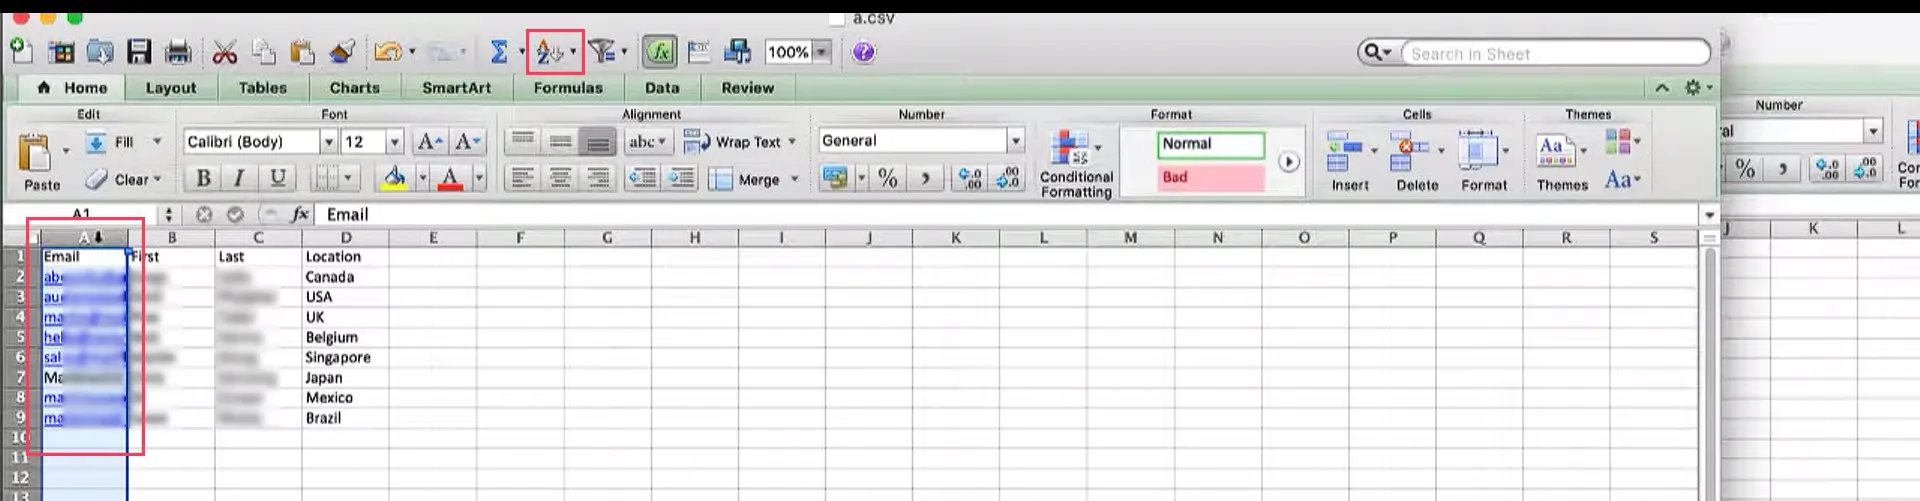Open the Layout tab
The image size is (1920, 501).
click(171, 88)
